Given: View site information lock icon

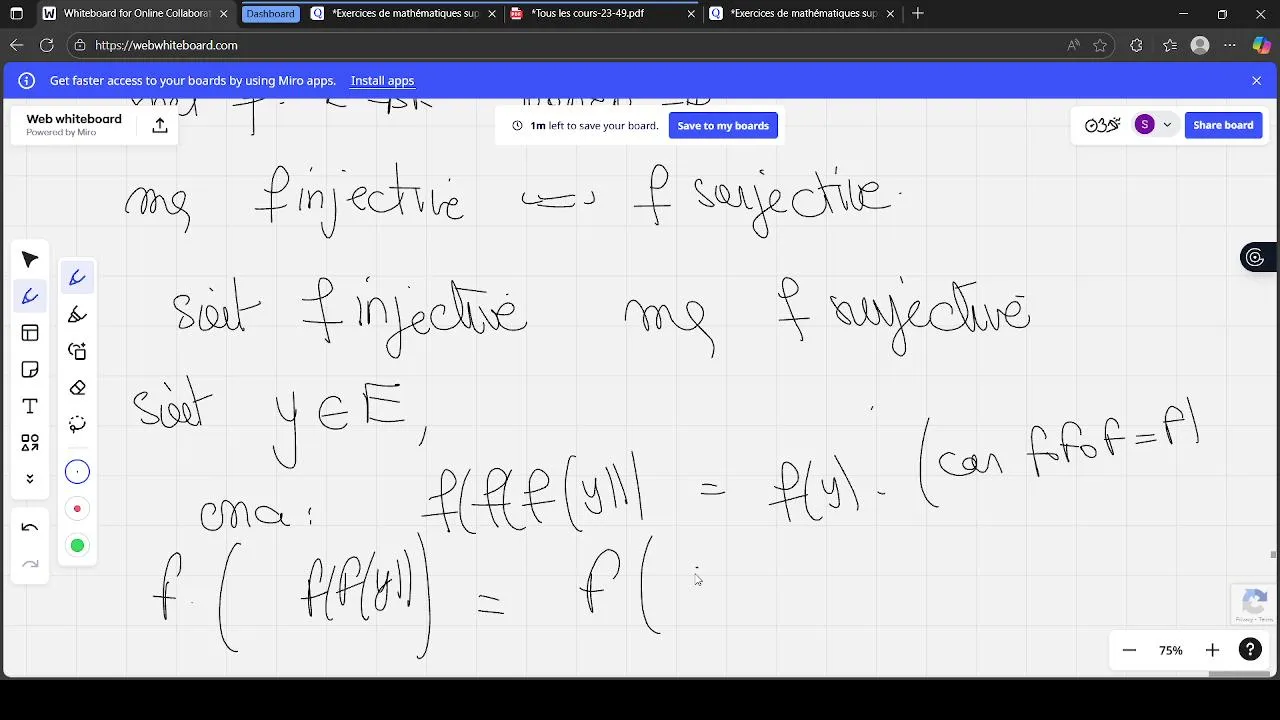Looking at the screenshot, I should [x=80, y=45].
